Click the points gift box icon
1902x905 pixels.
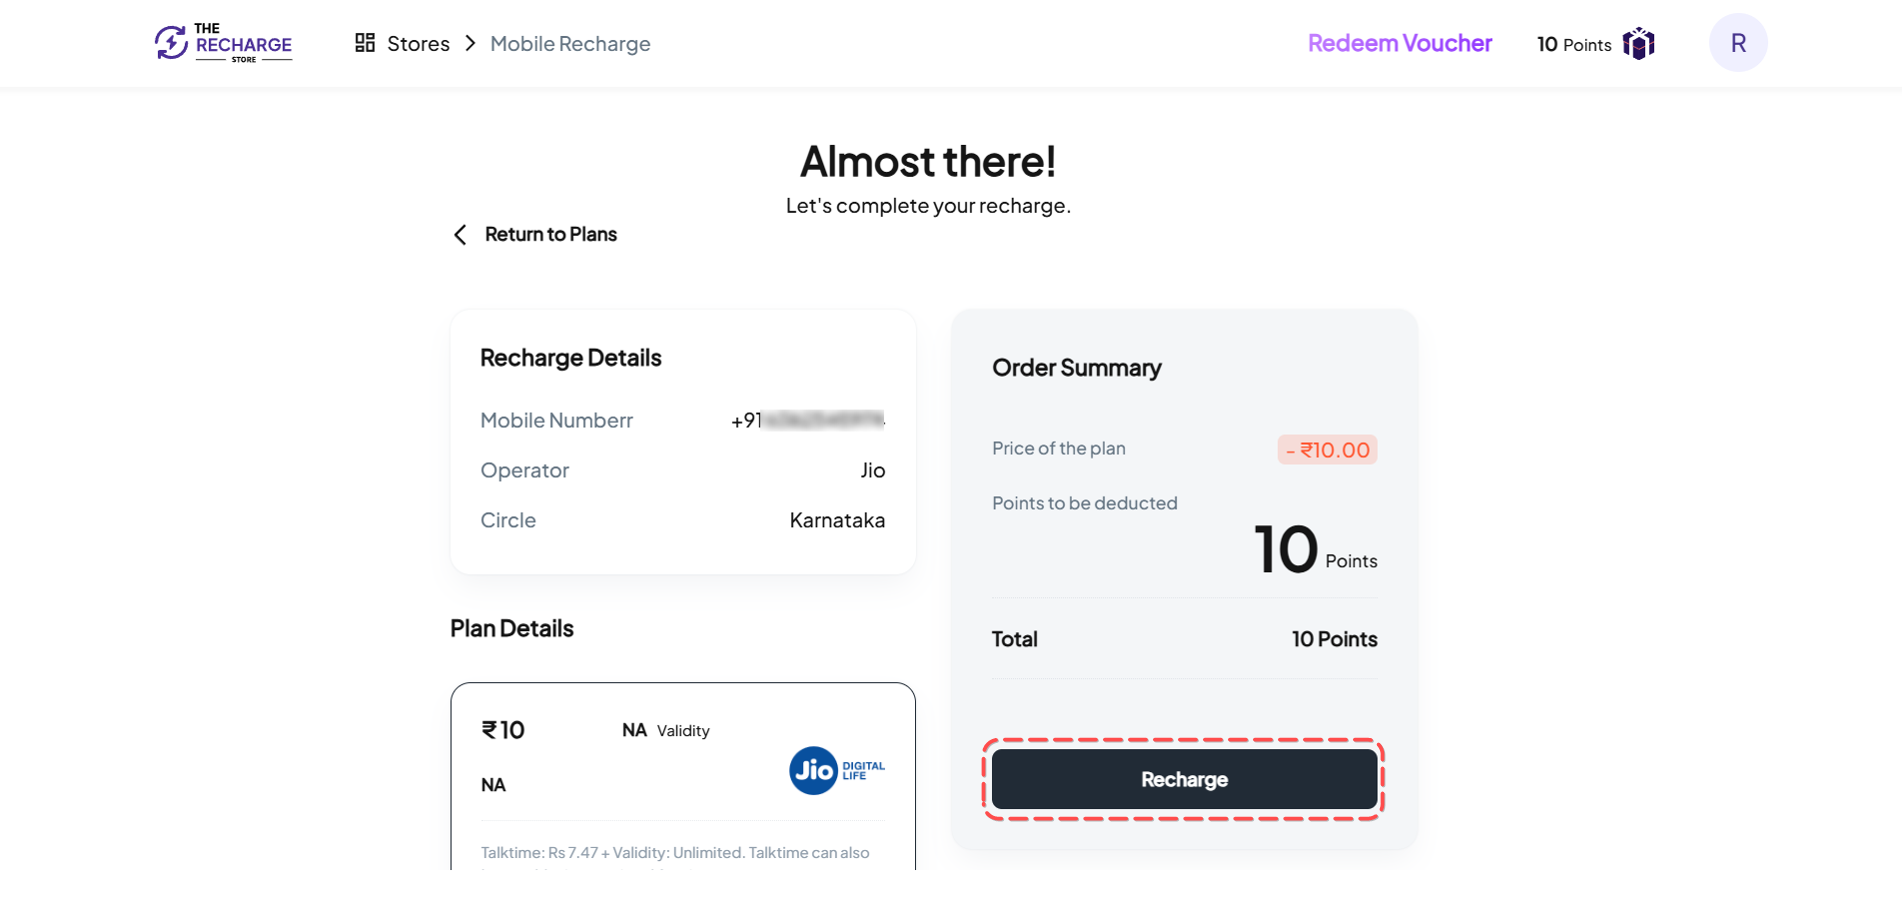coord(1639,43)
